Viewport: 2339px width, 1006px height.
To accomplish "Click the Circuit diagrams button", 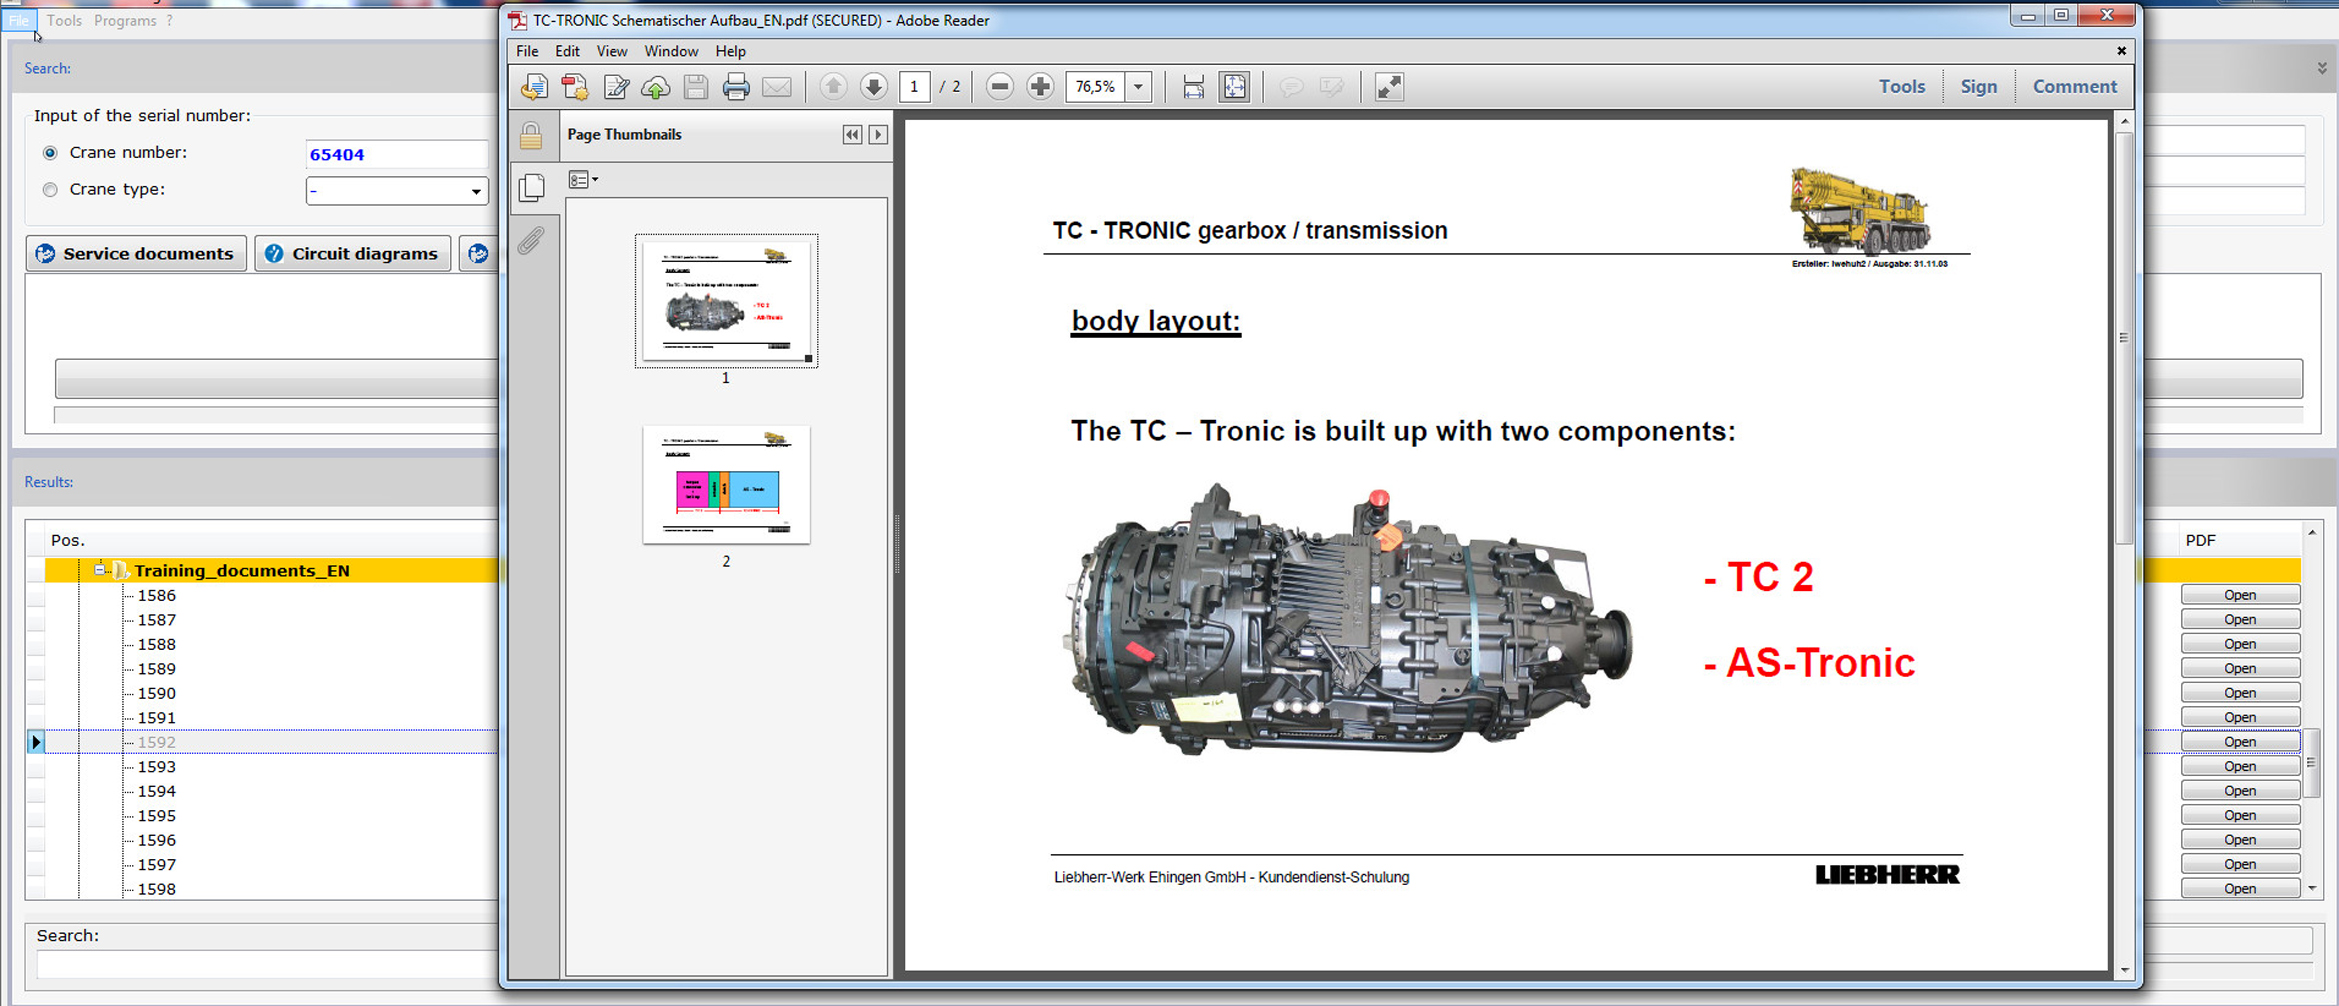I will [353, 254].
